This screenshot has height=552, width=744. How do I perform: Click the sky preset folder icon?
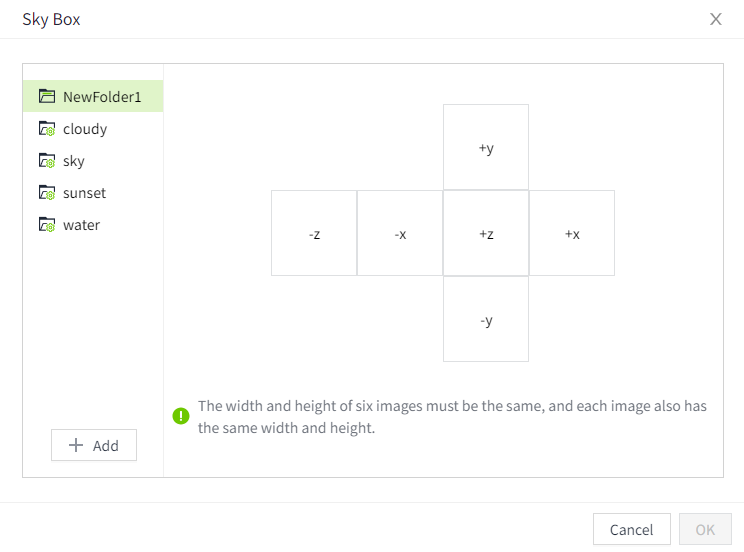(x=47, y=161)
